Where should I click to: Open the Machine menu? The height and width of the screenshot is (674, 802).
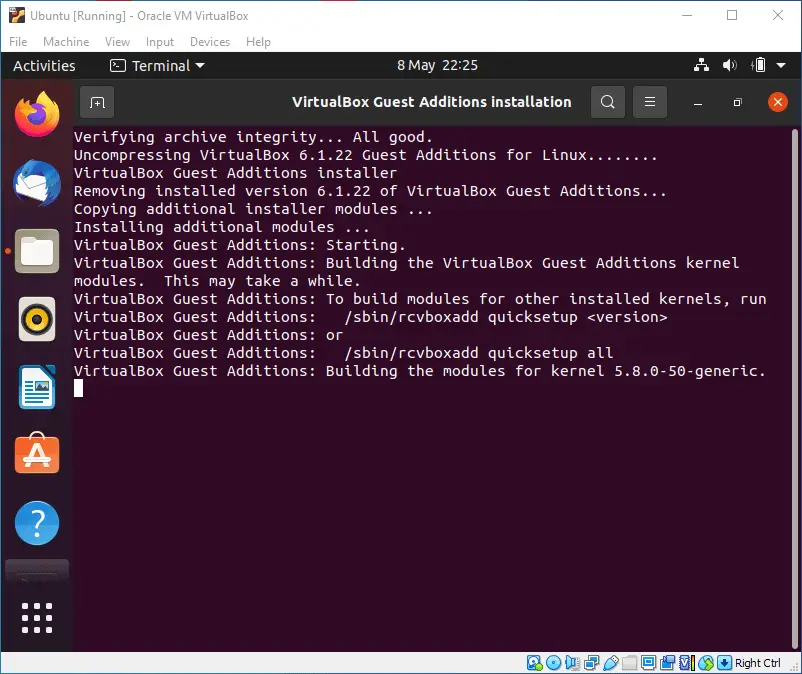click(x=66, y=41)
